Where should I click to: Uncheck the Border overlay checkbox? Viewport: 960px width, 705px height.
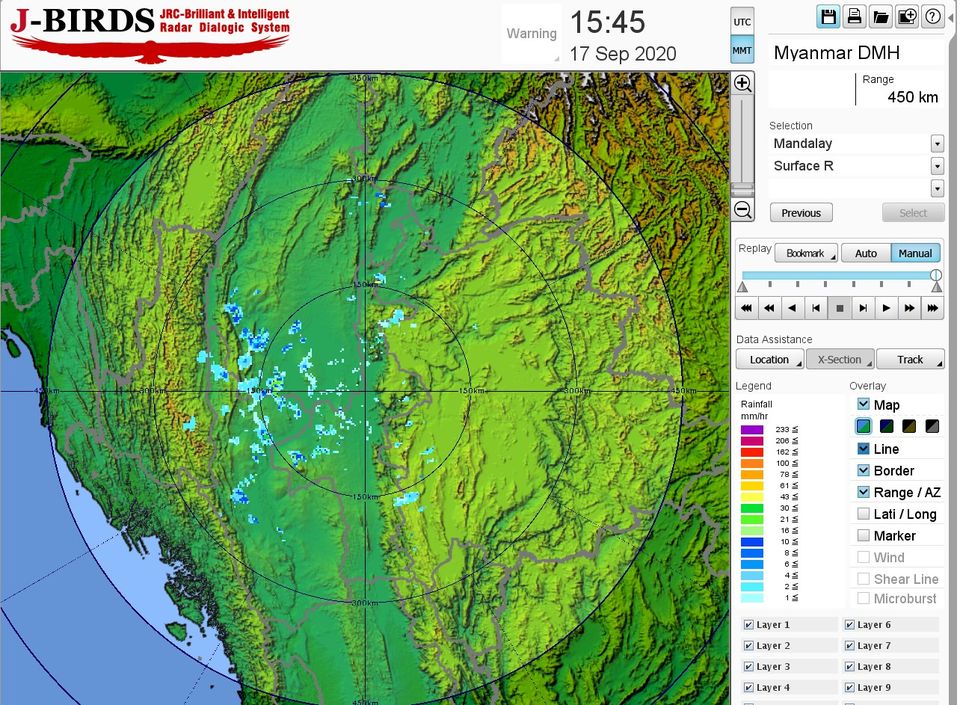(863, 470)
